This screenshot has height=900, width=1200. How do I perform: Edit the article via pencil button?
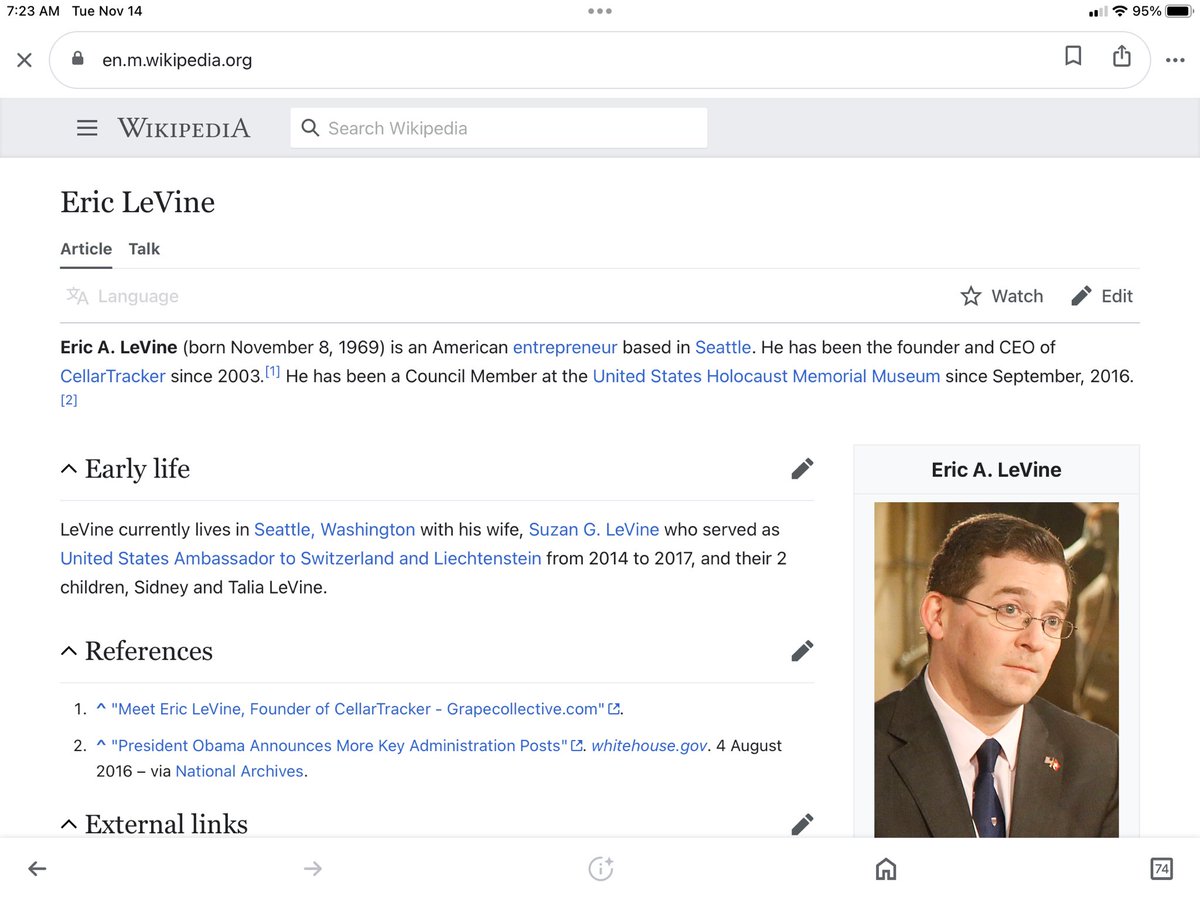[x=1102, y=296]
